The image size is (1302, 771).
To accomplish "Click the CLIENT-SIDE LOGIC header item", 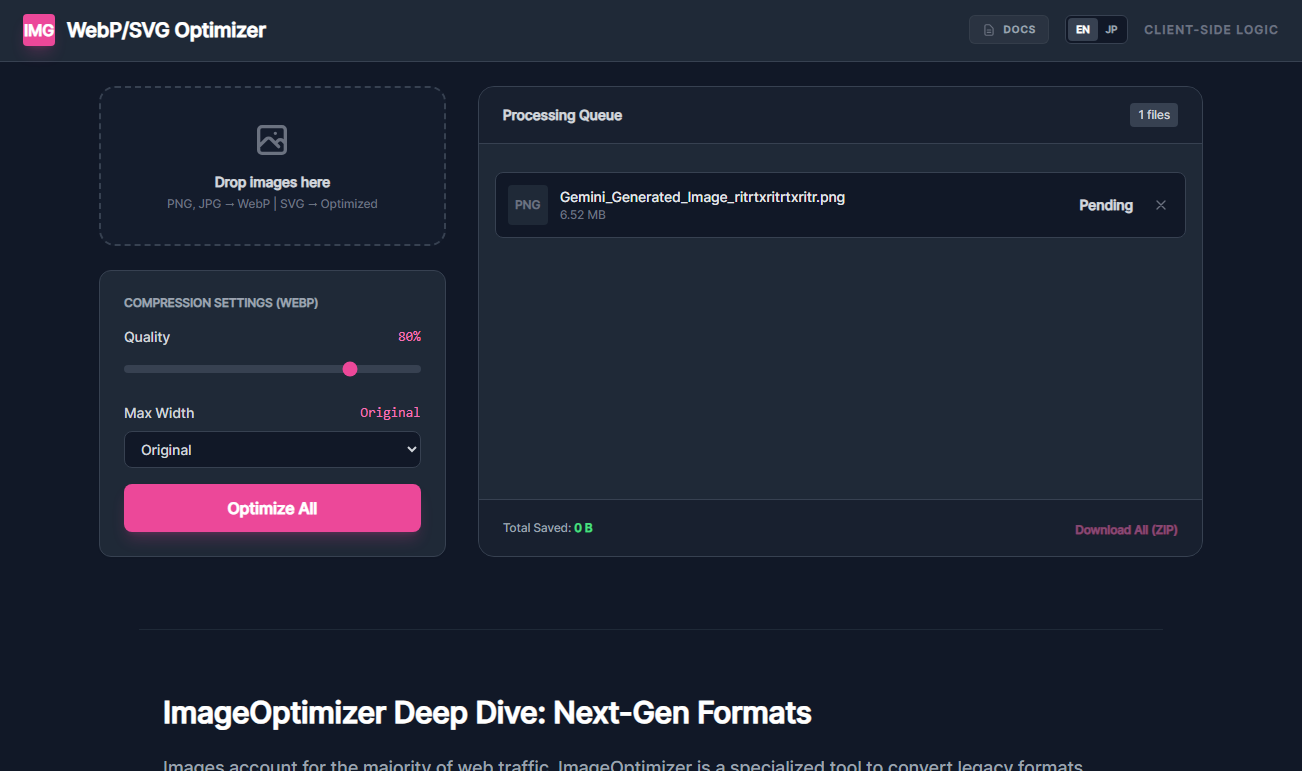I will (1211, 29).
